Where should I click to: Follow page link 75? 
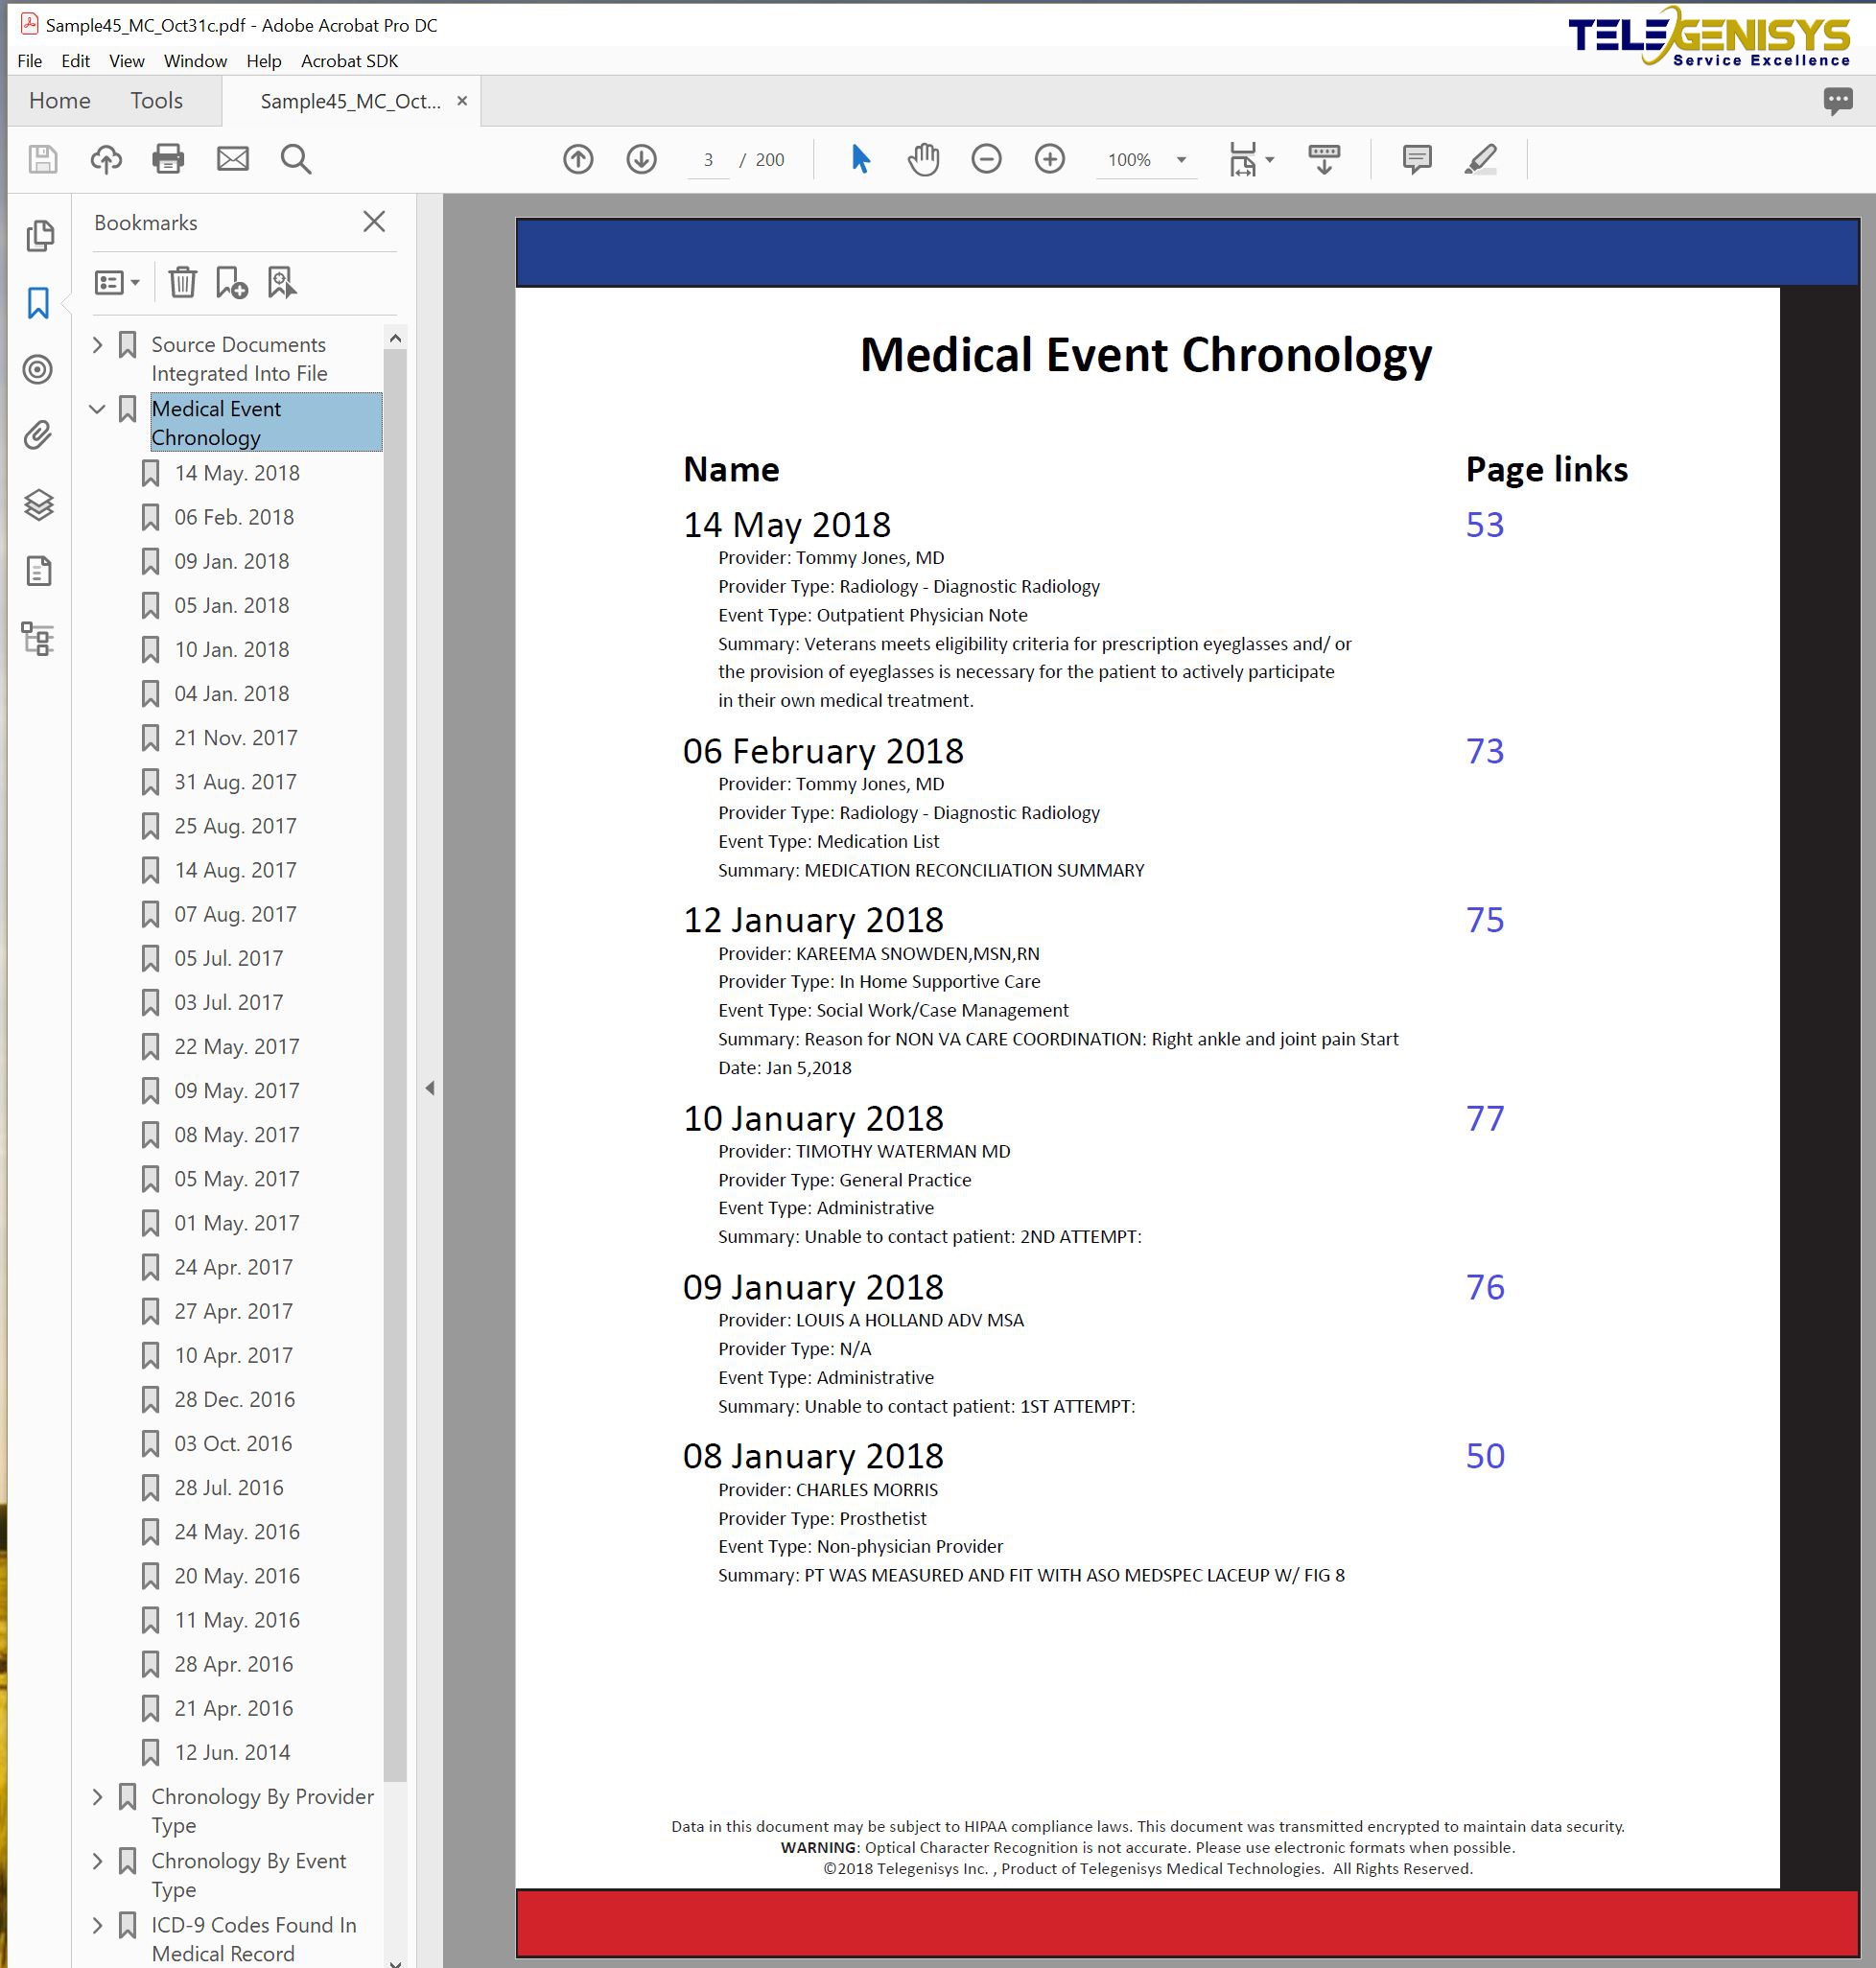pyautogui.click(x=1485, y=920)
